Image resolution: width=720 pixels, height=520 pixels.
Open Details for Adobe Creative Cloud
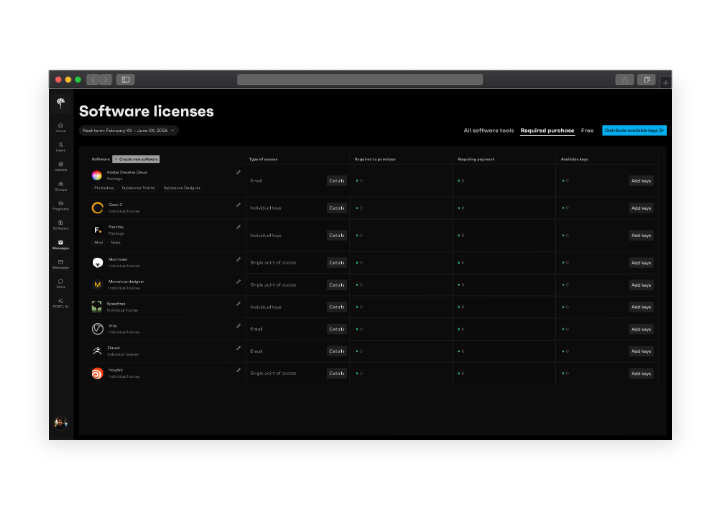pyautogui.click(x=337, y=181)
